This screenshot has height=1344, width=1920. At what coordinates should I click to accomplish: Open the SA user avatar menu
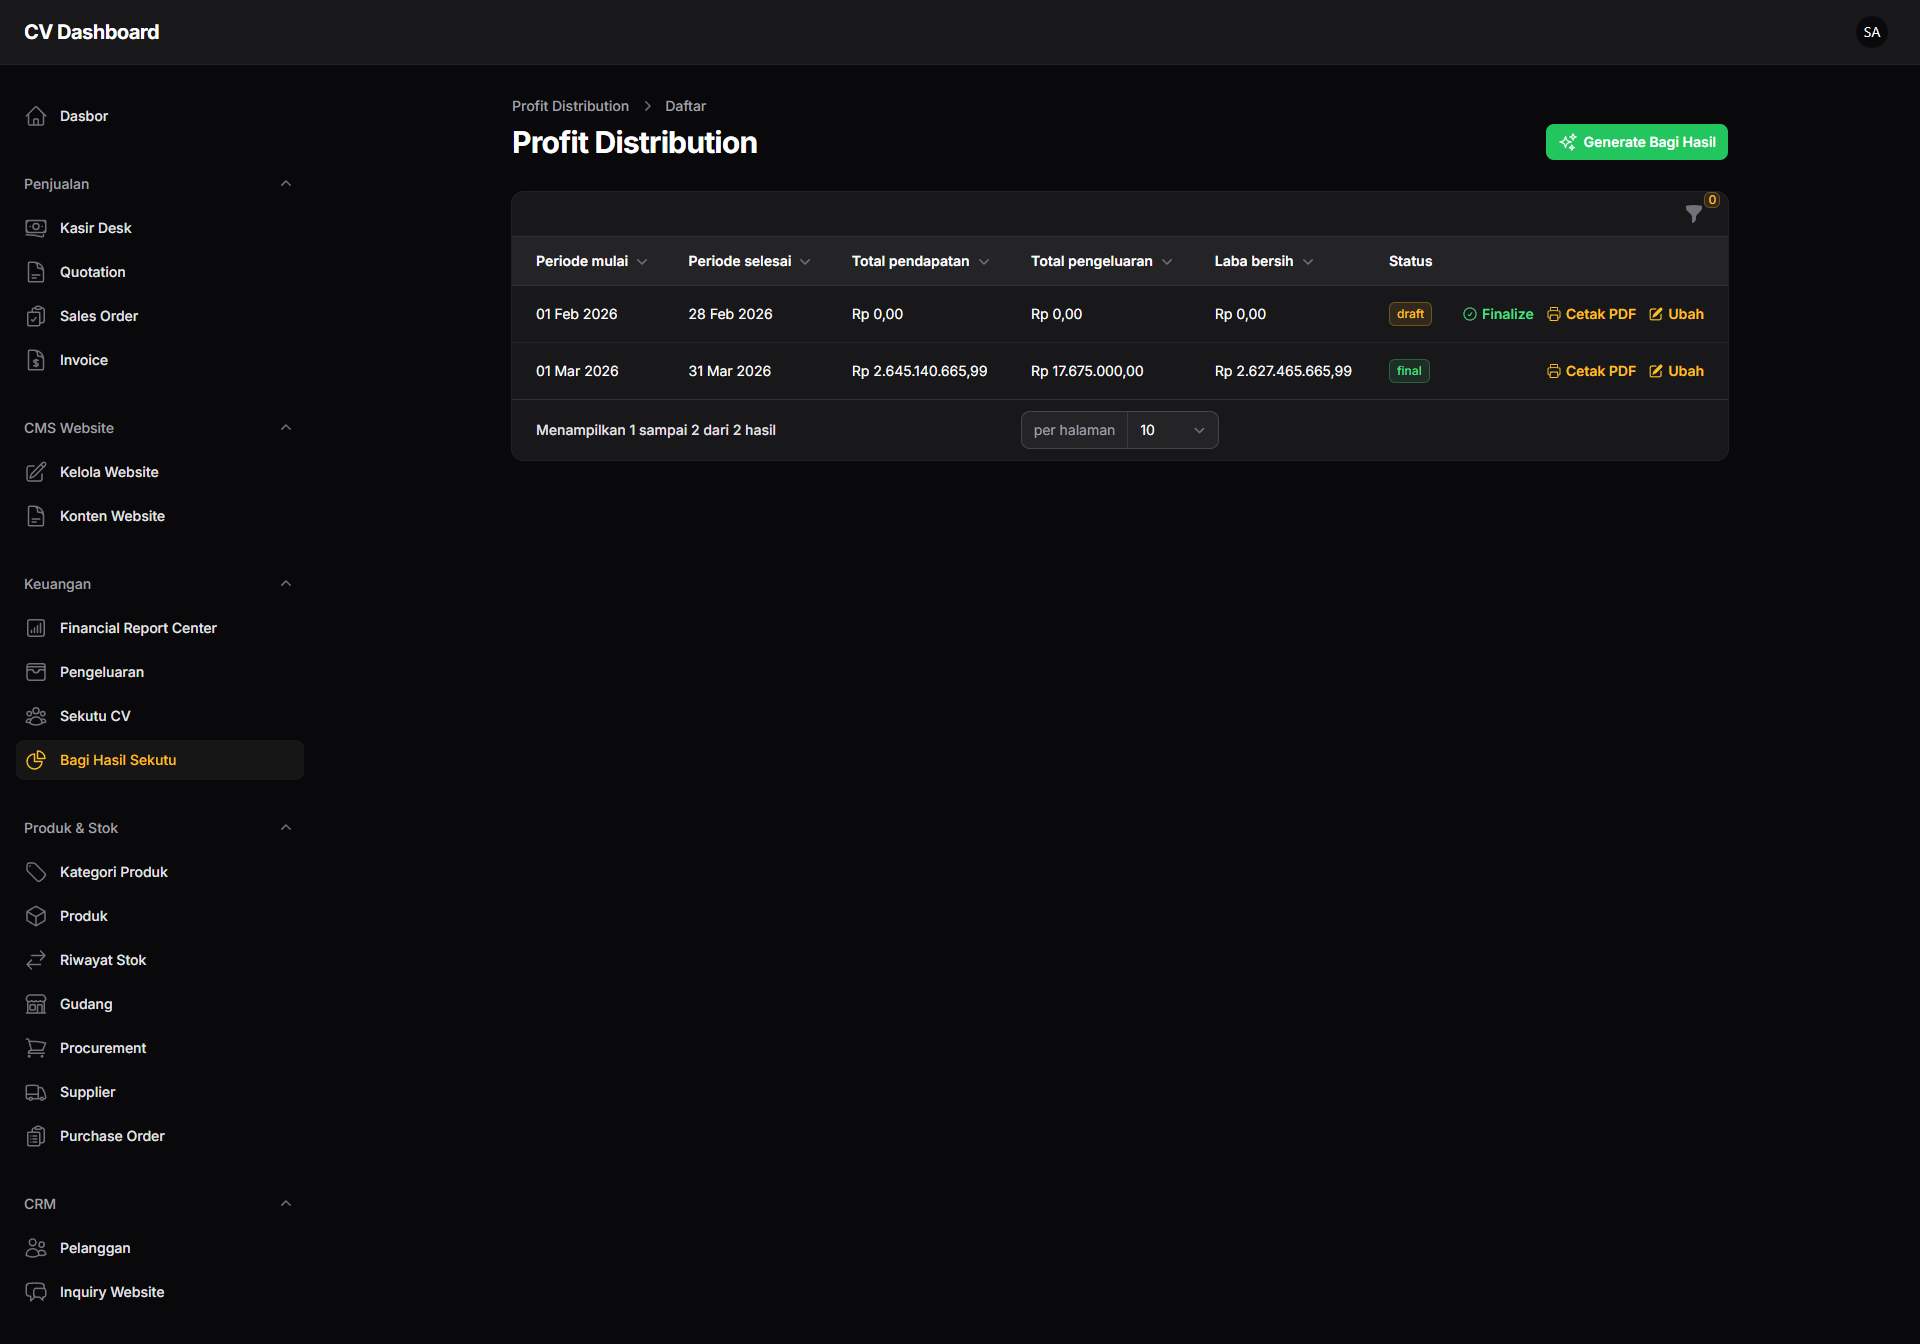[x=1871, y=32]
